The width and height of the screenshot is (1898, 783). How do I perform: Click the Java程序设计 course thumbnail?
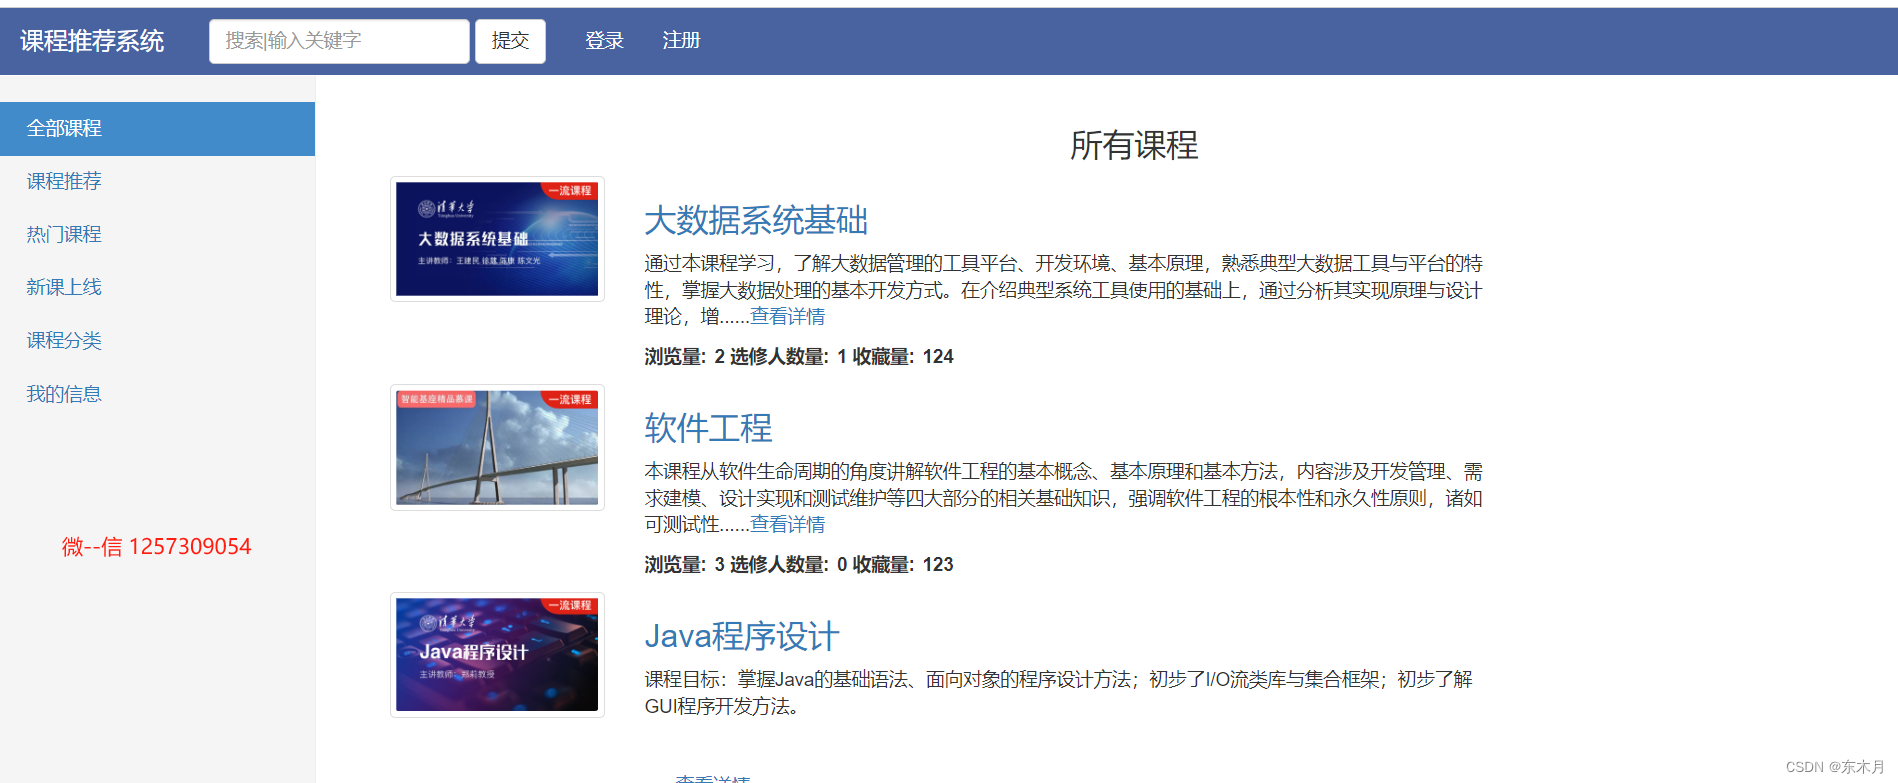(x=497, y=655)
